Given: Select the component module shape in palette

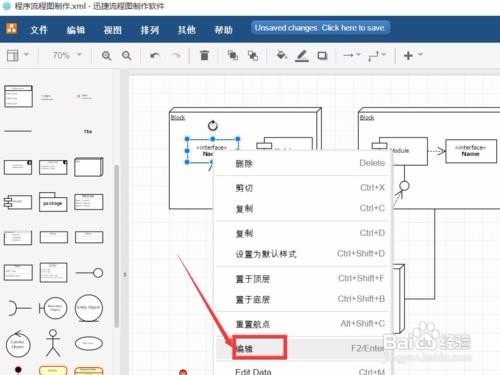Looking at the screenshot, I should (x=18, y=202).
